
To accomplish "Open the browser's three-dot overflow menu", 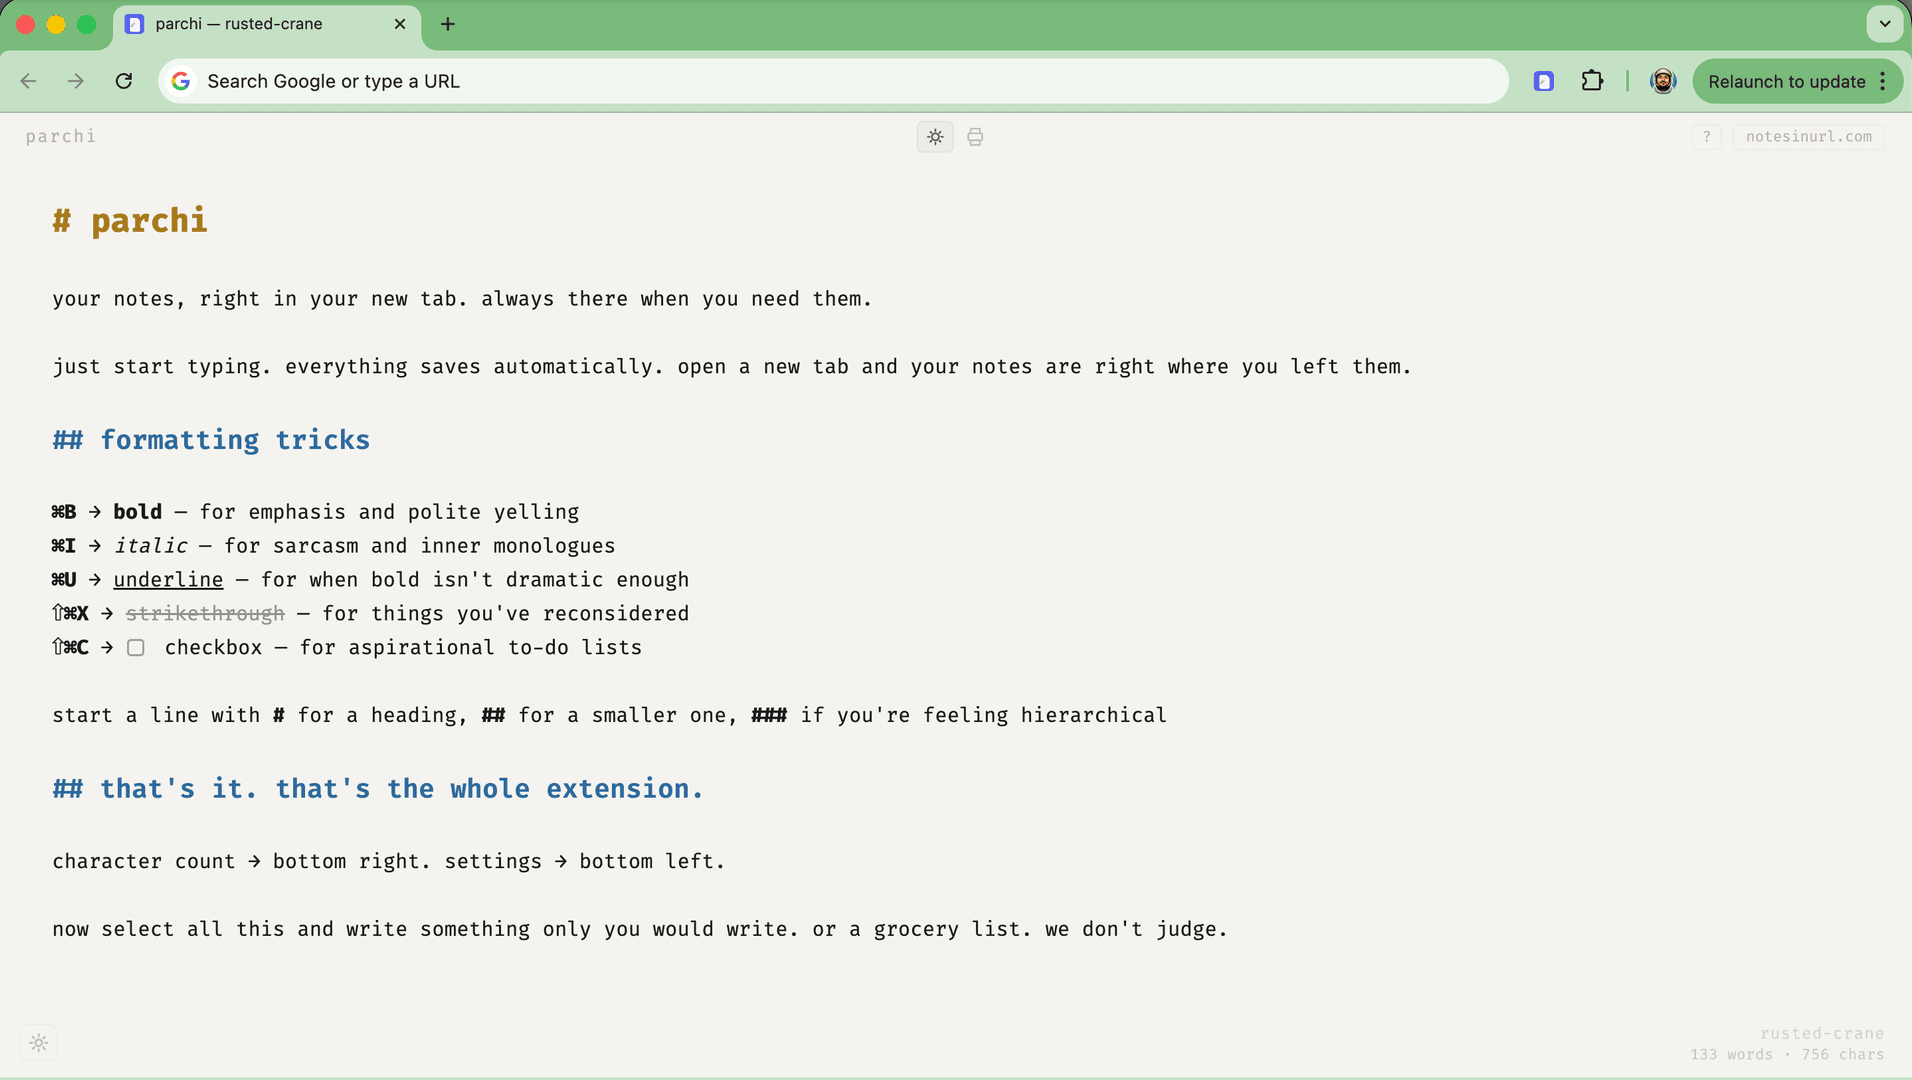I will tap(1884, 81).
